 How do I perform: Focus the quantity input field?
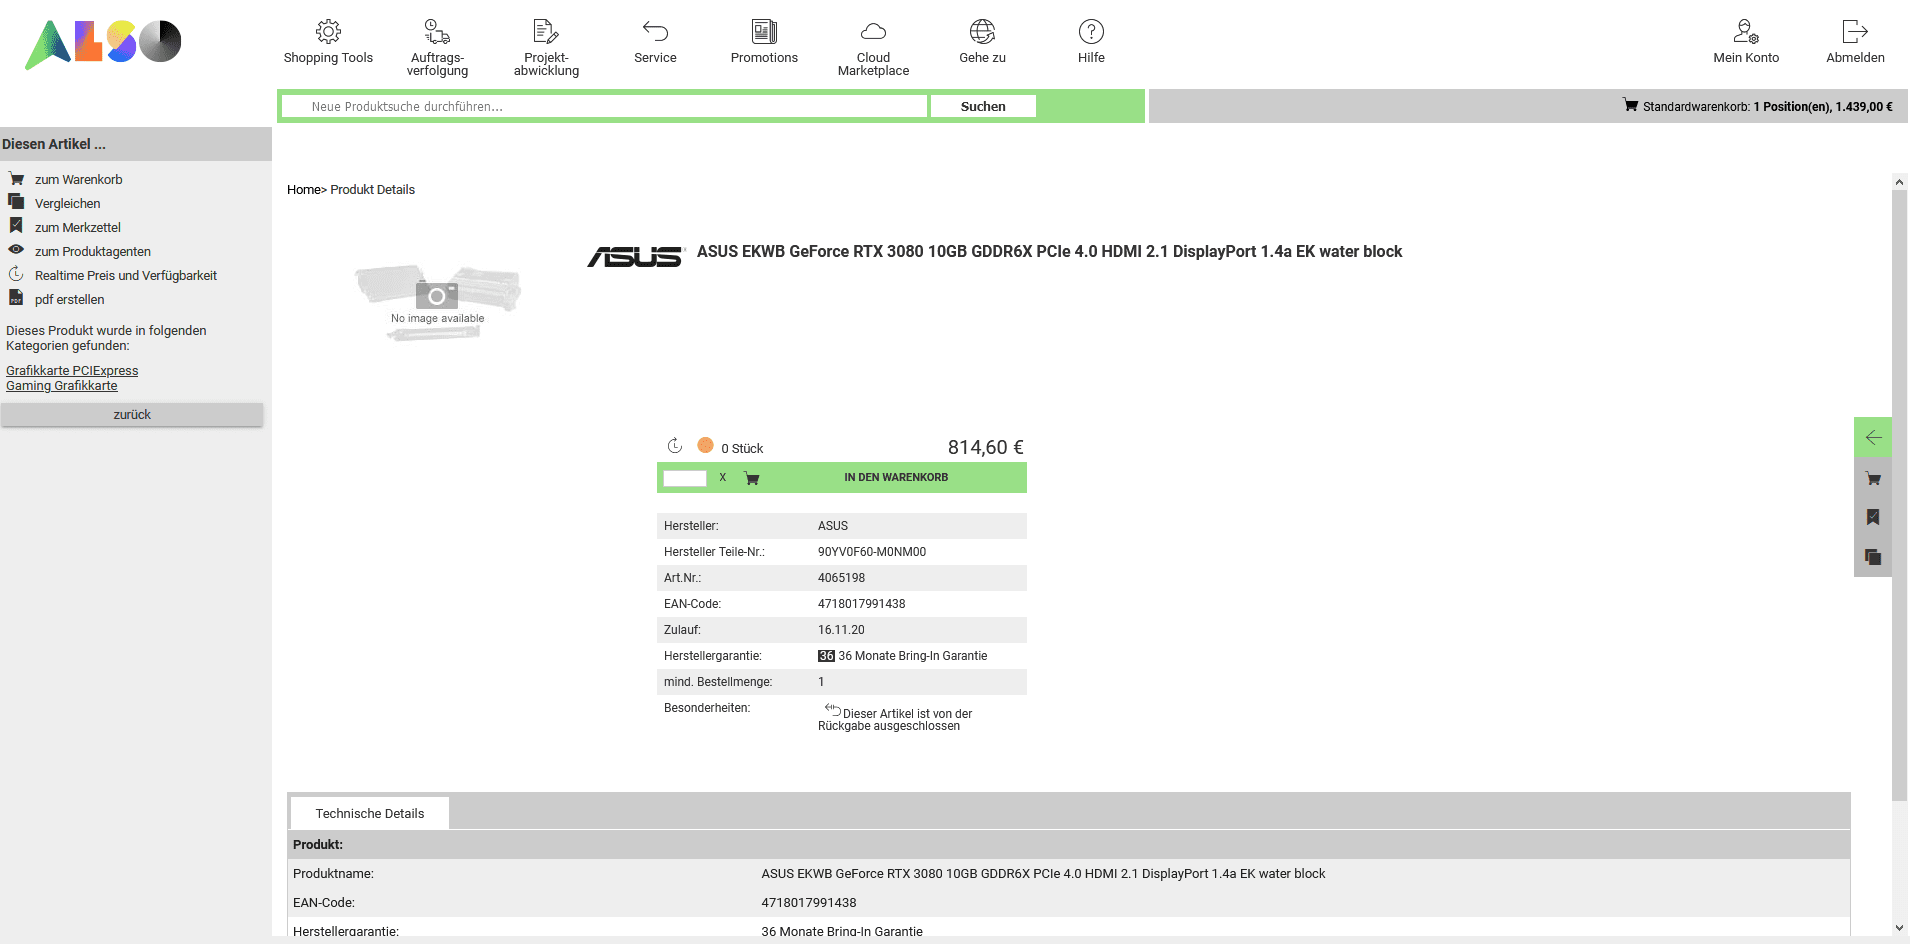coord(685,478)
